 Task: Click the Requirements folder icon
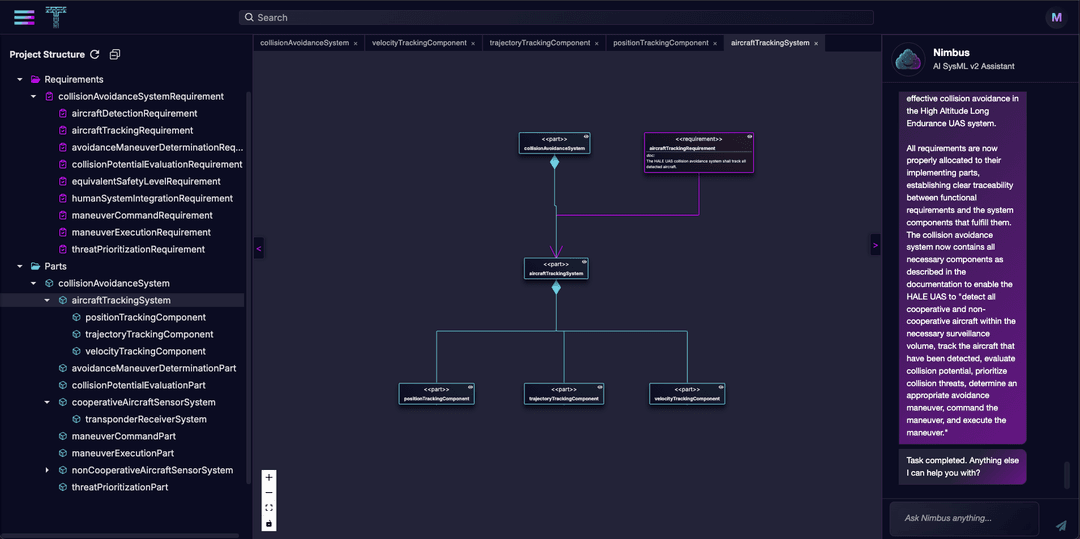tap(35, 79)
